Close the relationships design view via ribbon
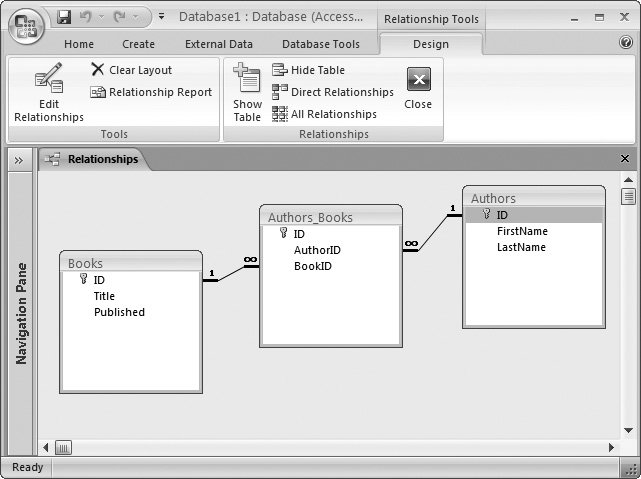Screen dimensions: 641x479 click(418, 88)
